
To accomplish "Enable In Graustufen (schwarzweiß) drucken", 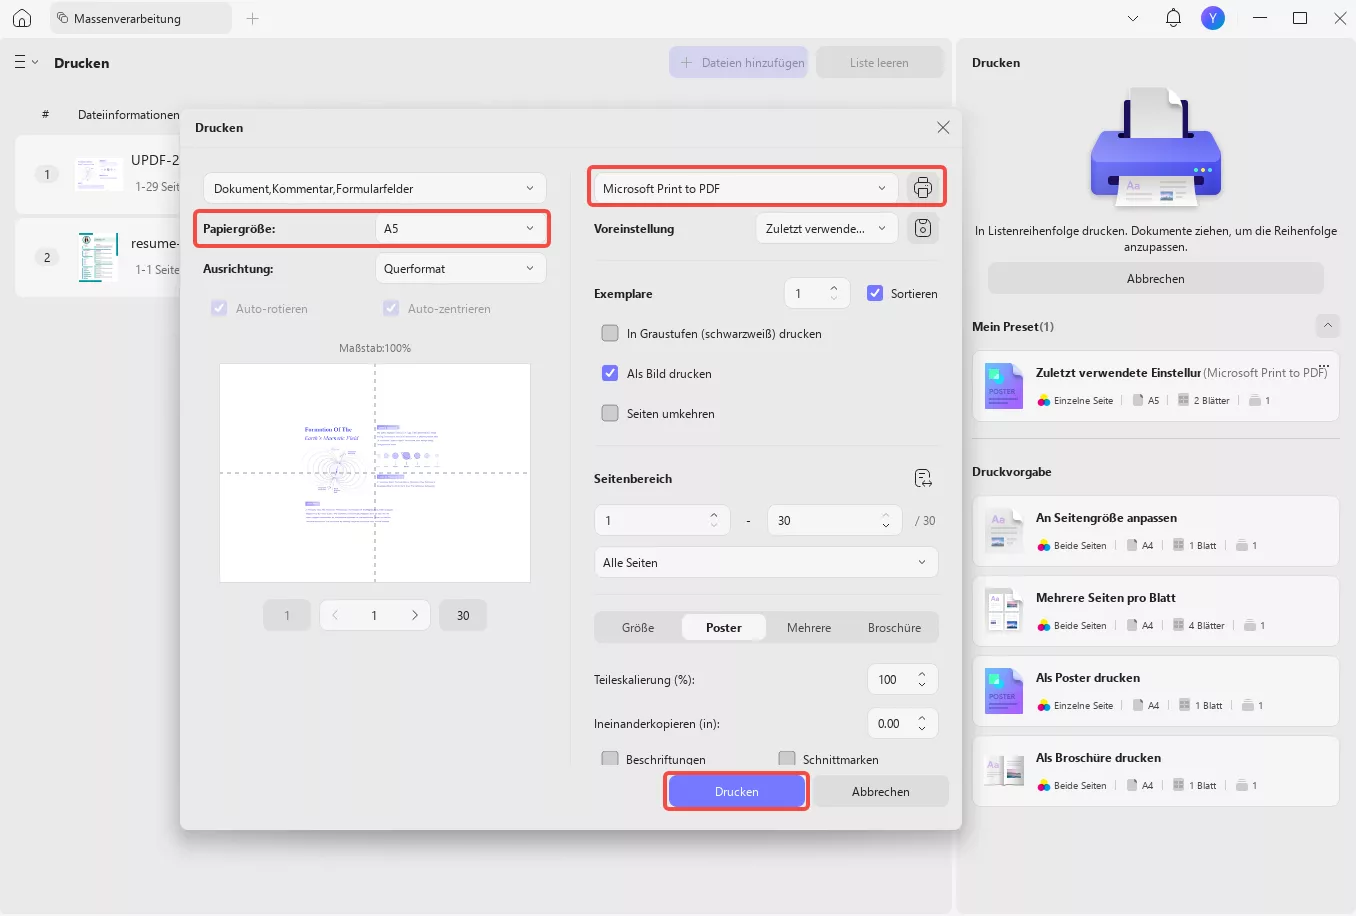I will (x=610, y=333).
